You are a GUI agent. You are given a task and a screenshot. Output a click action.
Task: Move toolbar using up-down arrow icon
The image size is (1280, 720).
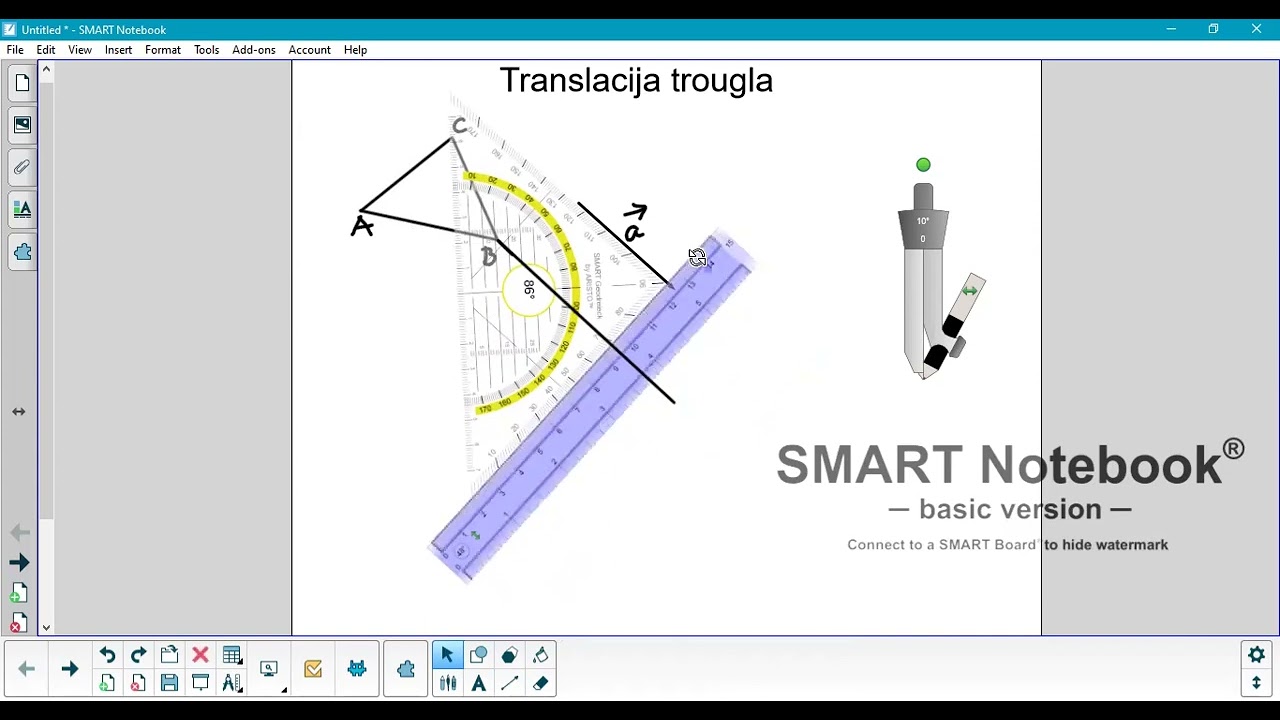1257,683
